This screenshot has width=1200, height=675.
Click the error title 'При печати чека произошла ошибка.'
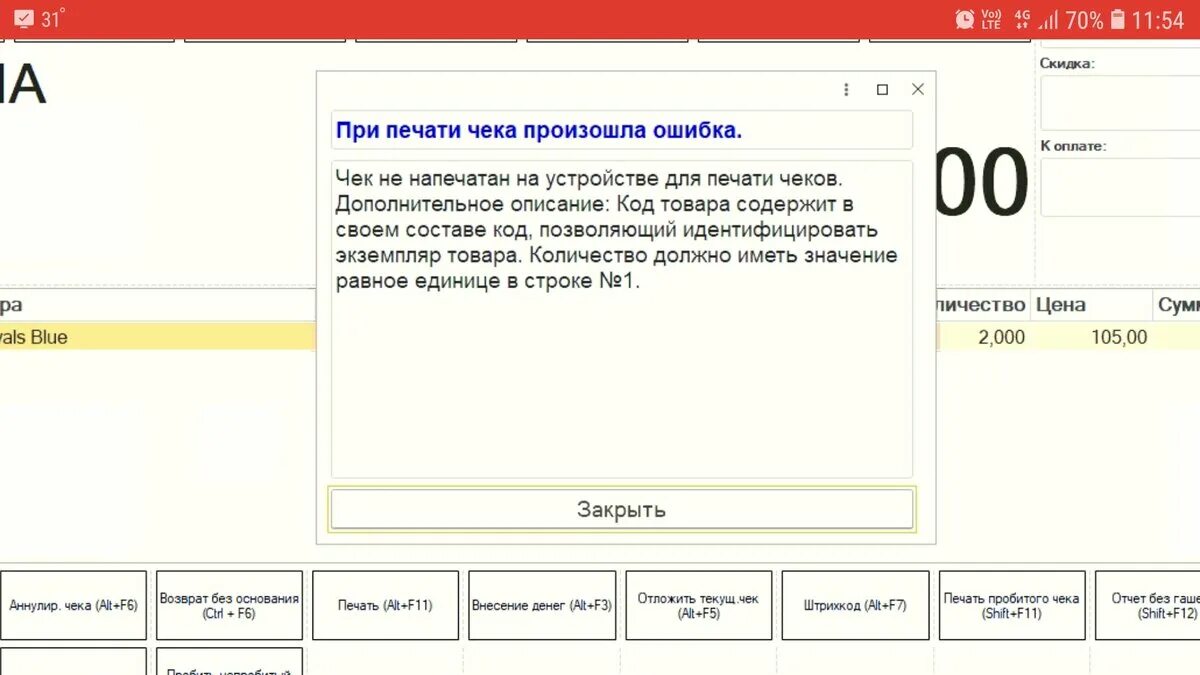click(x=539, y=130)
